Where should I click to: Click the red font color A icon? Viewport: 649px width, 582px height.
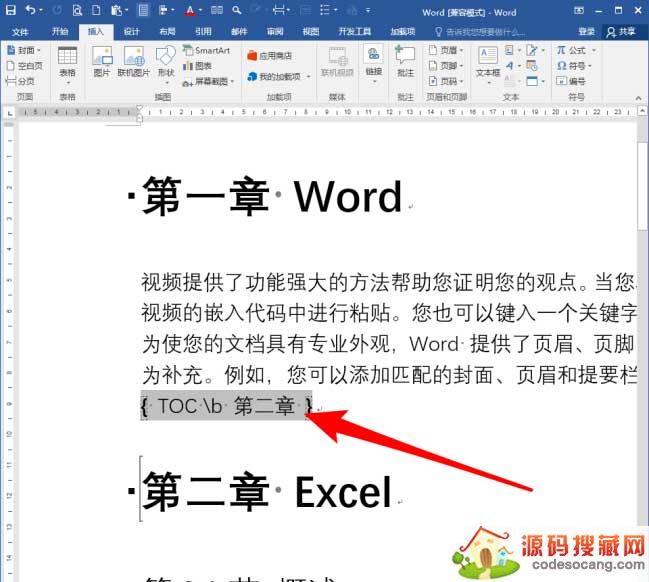pyautogui.click(x=188, y=11)
